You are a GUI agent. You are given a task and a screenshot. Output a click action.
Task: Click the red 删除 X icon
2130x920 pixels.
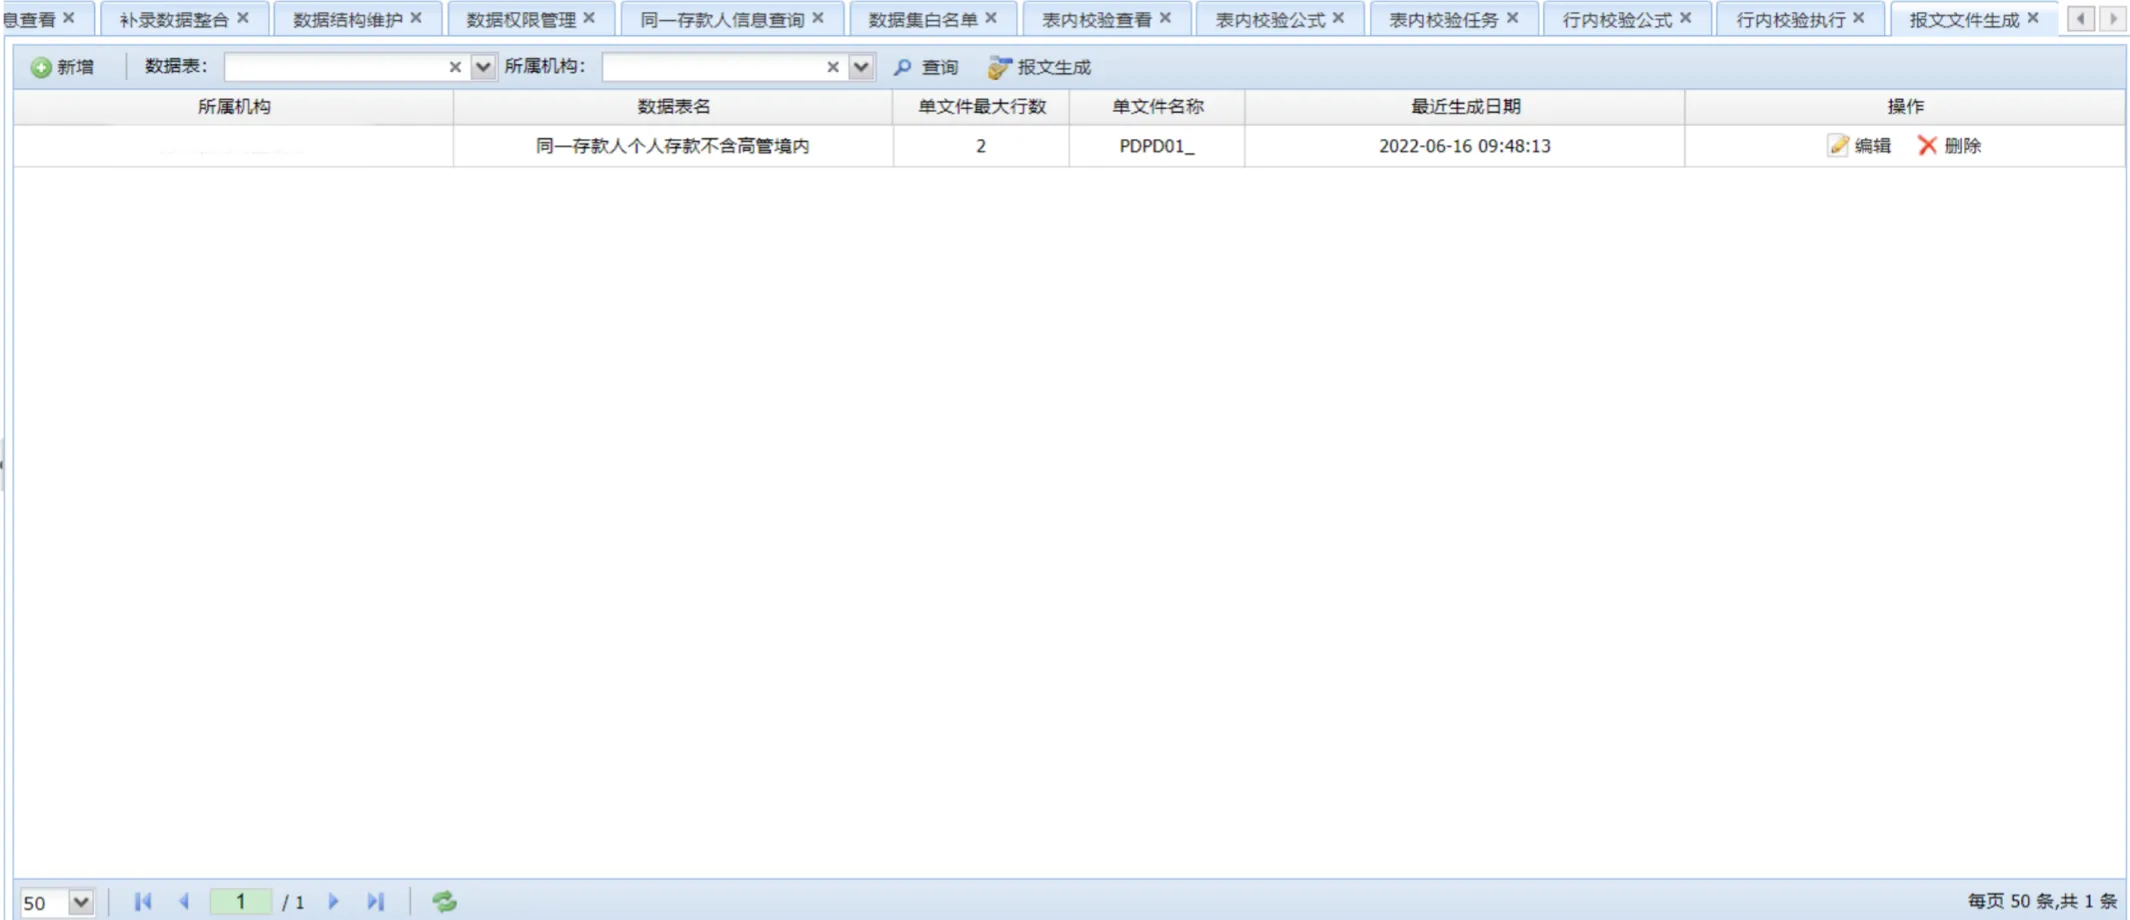coord(1927,146)
